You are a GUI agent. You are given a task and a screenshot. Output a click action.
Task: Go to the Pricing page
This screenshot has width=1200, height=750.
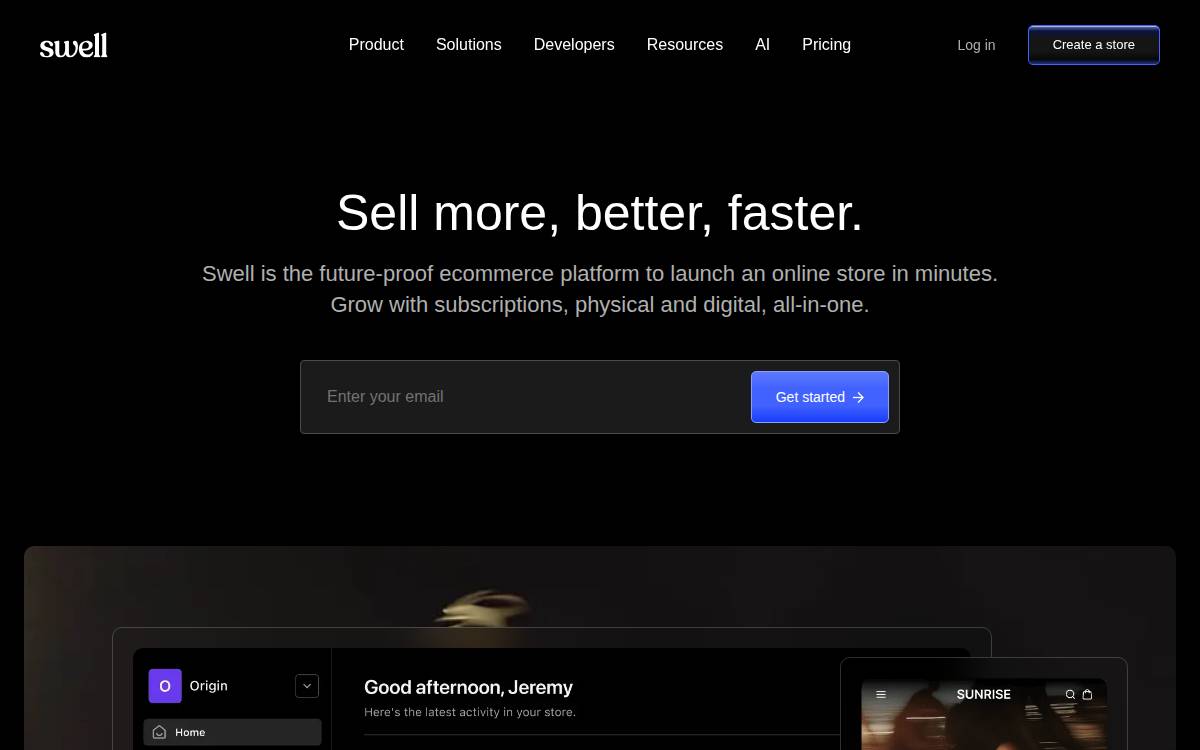click(826, 45)
